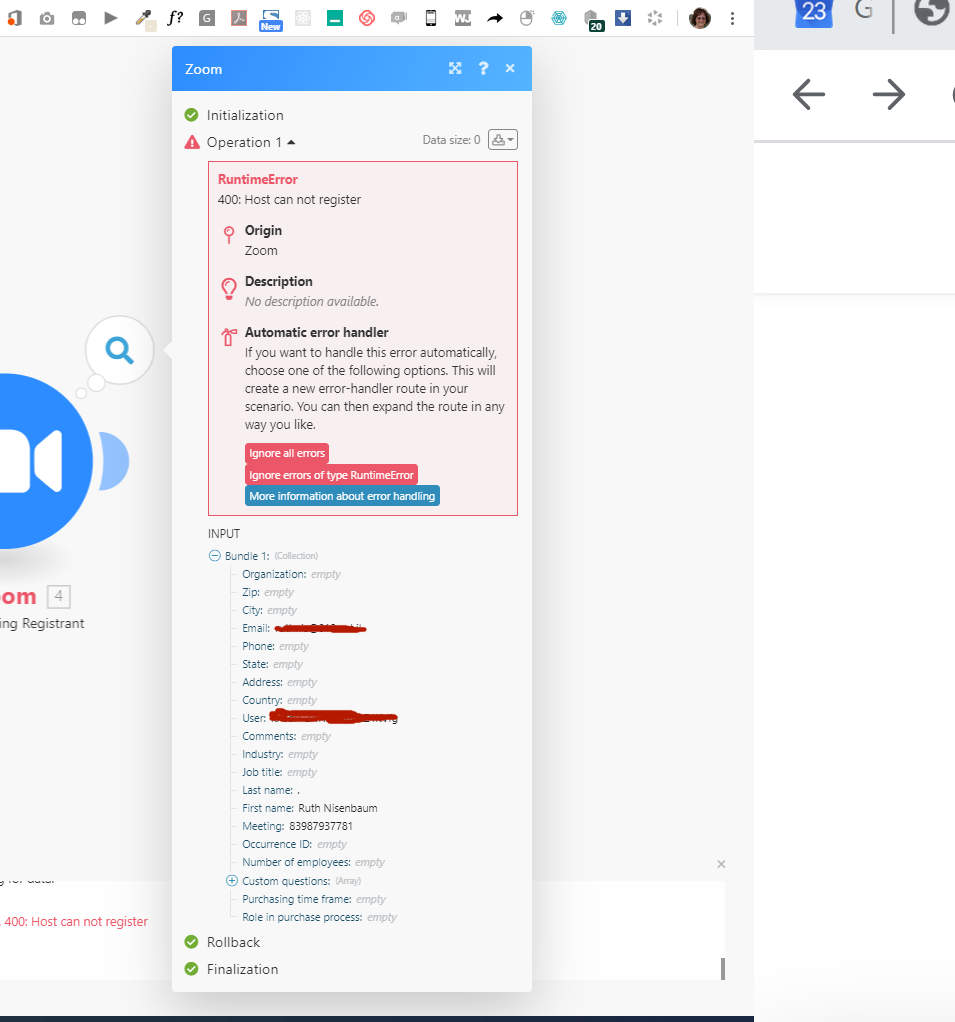
Task: Click the camera screenshot extension icon
Action: tap(46, 18)
